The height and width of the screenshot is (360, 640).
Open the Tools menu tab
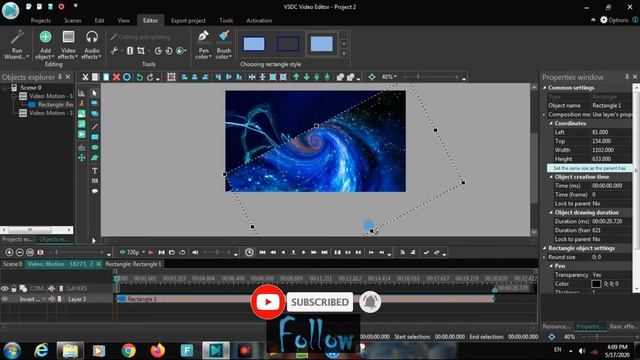pyautogui.click(x=226, y=20)
